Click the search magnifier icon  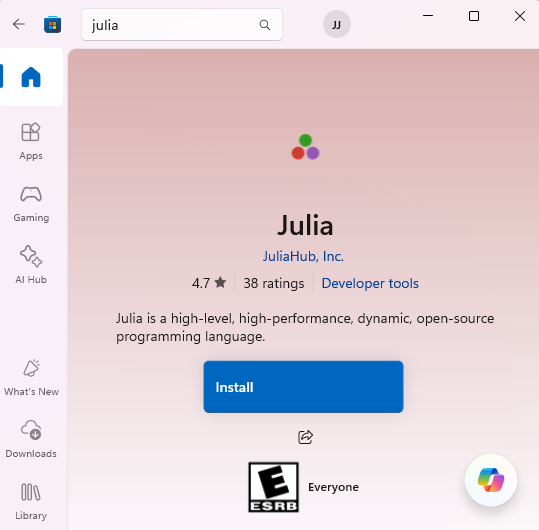pyautogui.click(x=265, y=25)
